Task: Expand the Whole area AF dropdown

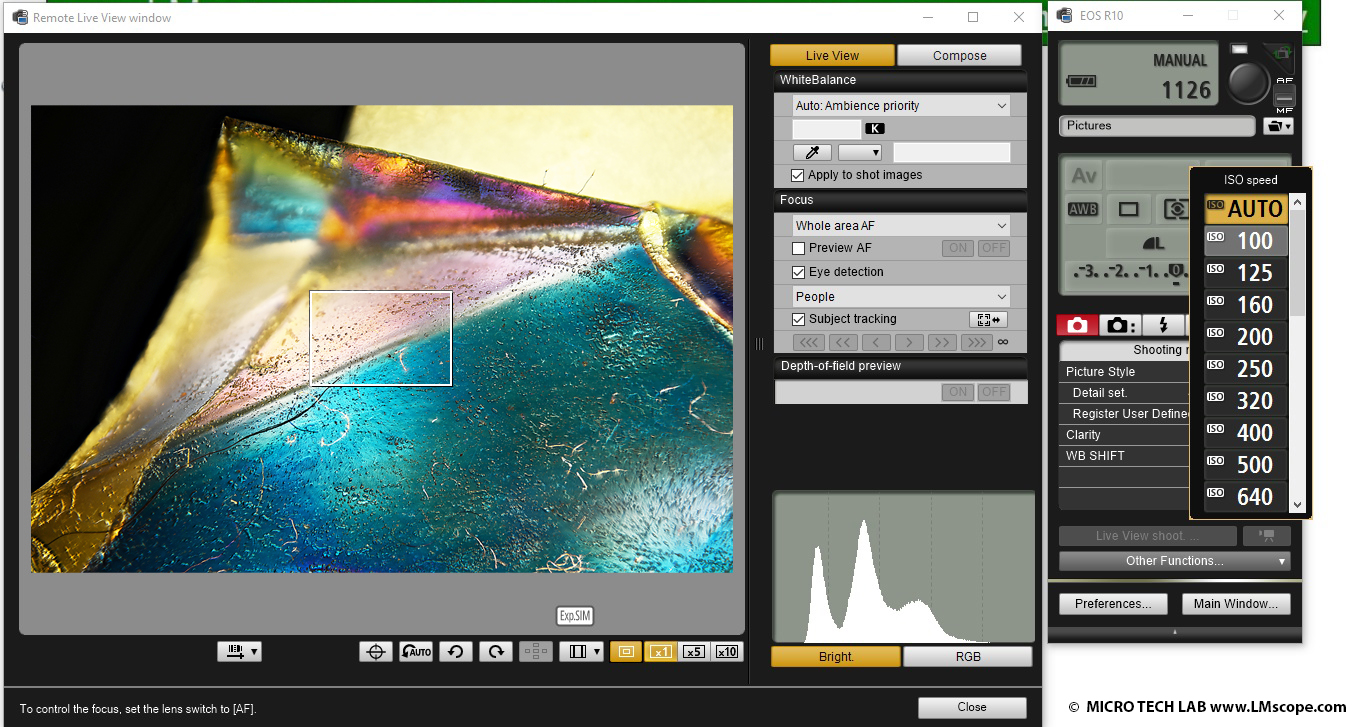Action: (901, 226)
